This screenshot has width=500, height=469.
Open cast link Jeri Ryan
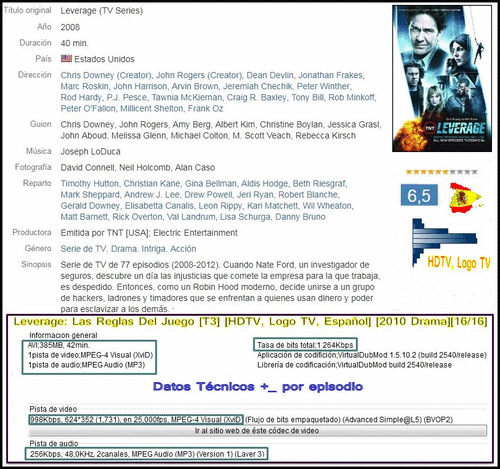tap(255, 195)
